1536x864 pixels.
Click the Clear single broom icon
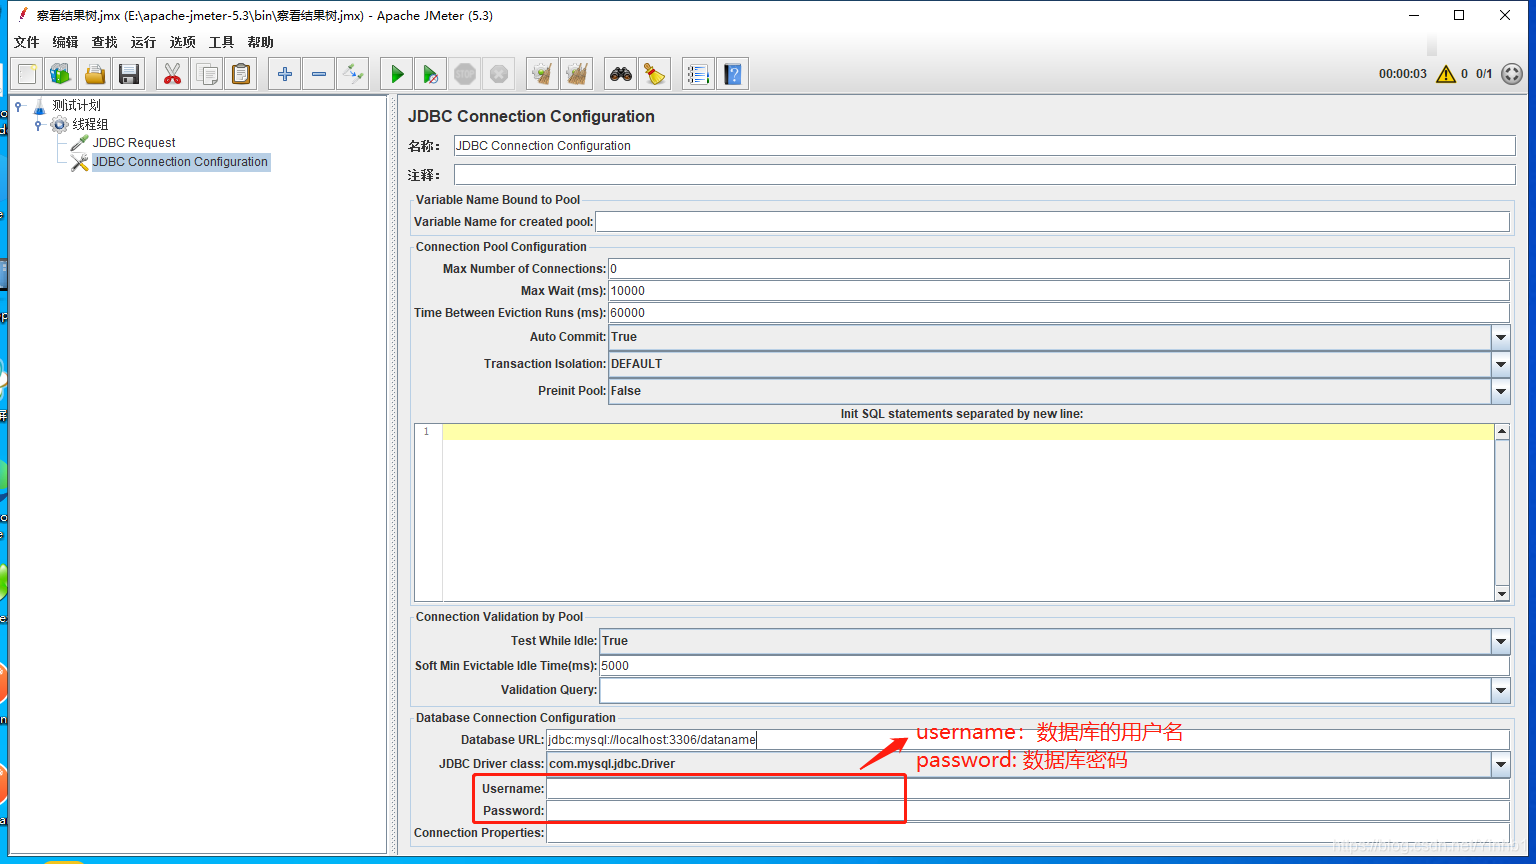pyautogui.click(x=542, y=74)
